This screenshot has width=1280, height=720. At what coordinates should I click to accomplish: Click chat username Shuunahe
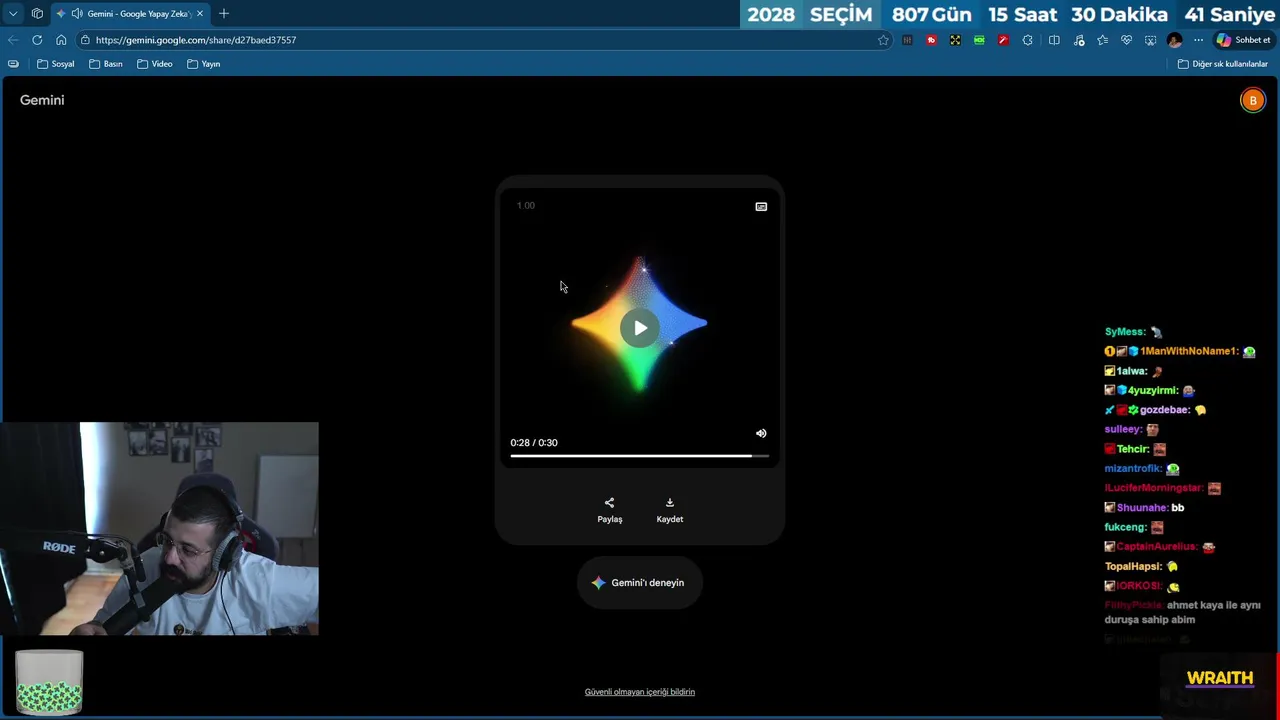pyautogui.click(x=1142, y=508)
